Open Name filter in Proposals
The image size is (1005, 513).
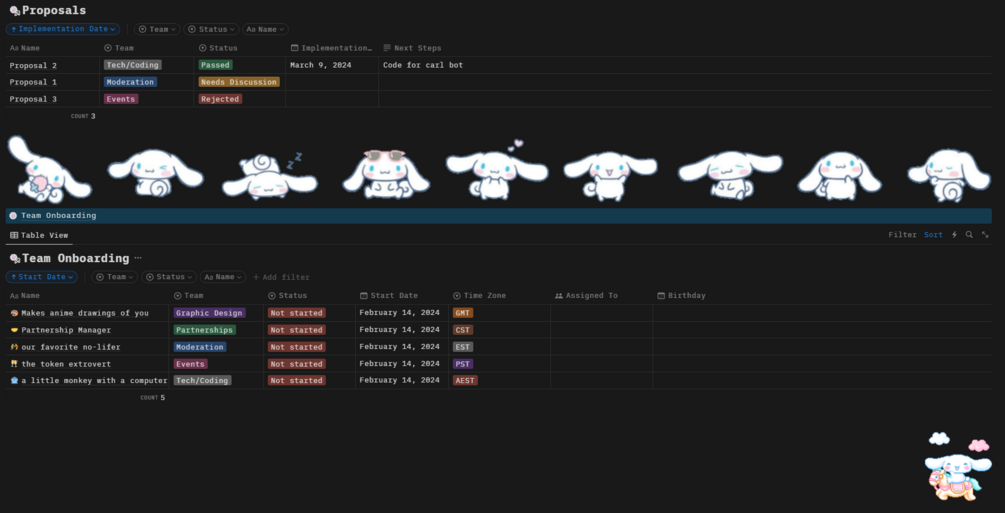[265, 29]
